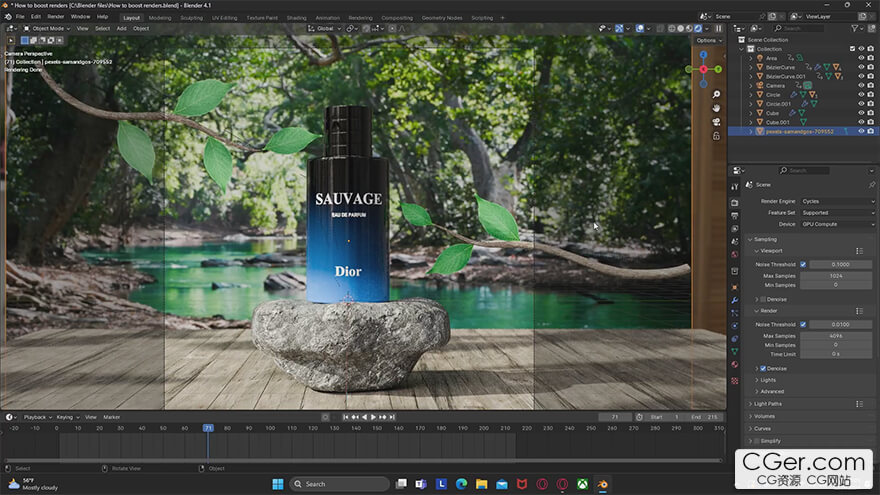
Task: Click the play animation button in timeline
Action: (x=373, y=417)
